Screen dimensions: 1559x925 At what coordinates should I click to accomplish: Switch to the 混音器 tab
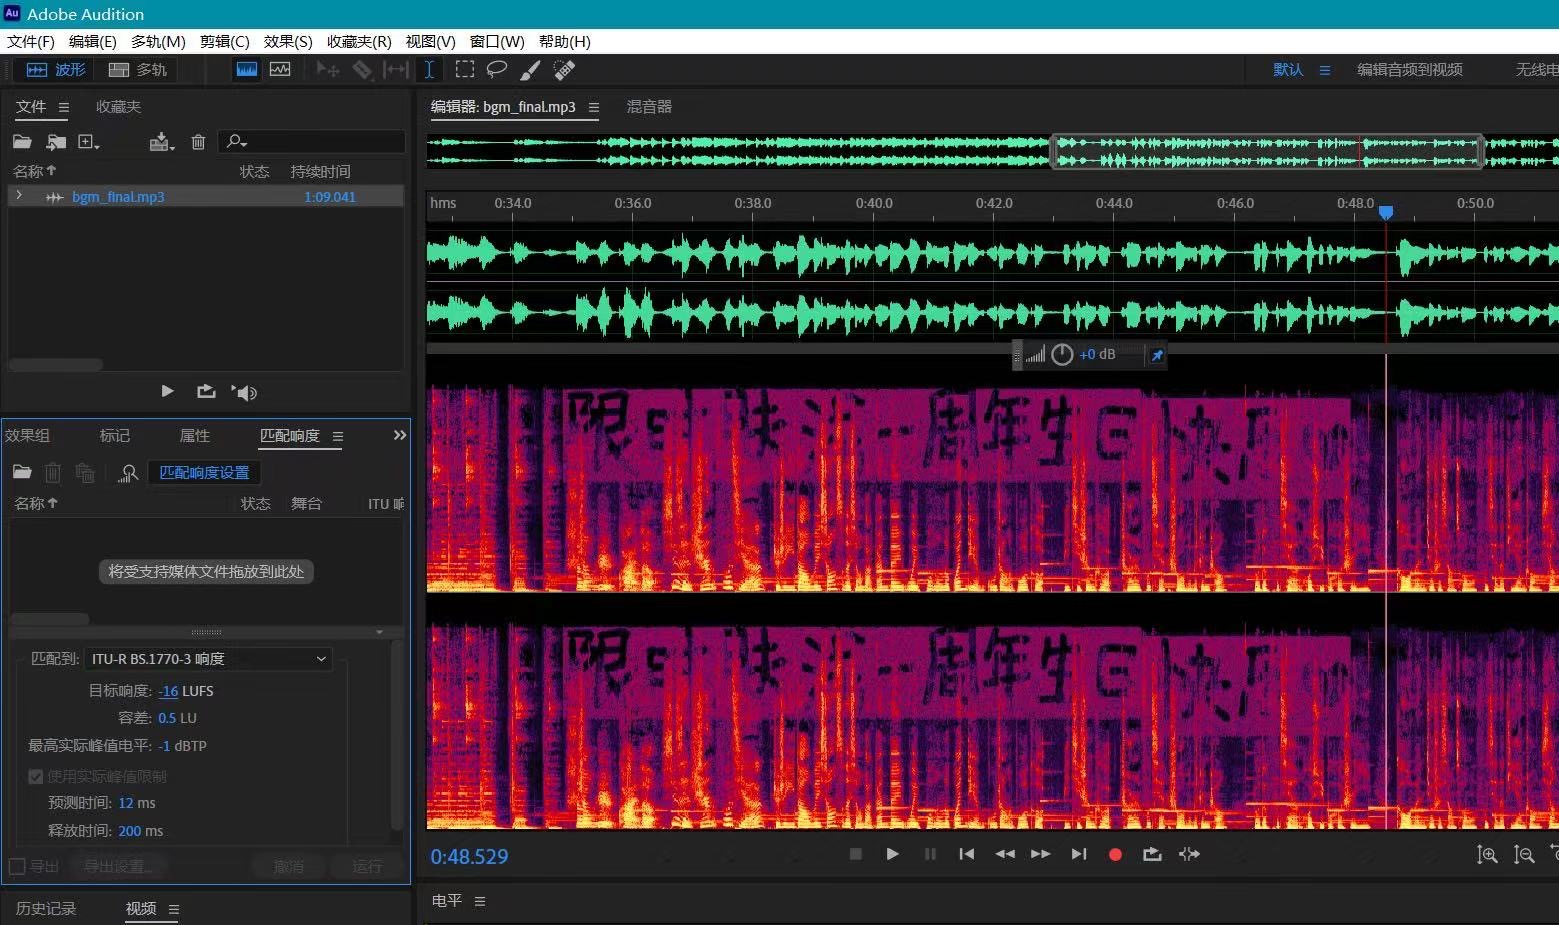(649, 107)
